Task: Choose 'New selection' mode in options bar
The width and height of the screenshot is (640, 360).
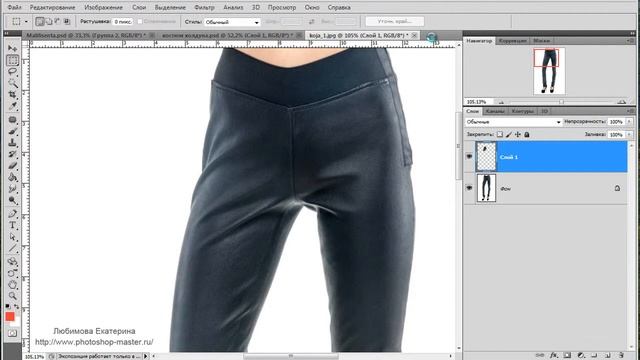Action: [40, 21]
